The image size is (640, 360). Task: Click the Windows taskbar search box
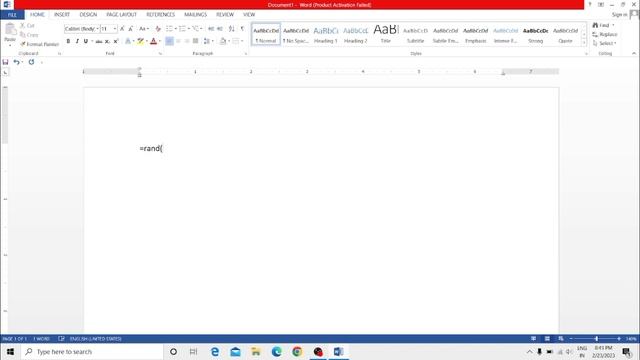(x=92, y=352)
